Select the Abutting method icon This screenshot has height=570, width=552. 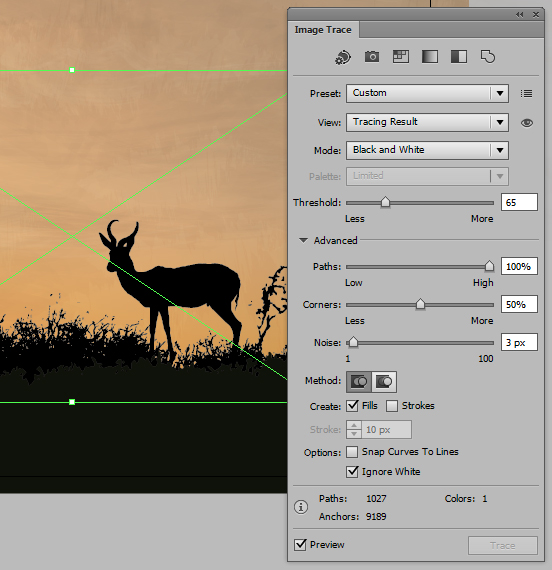pos(359,382)
